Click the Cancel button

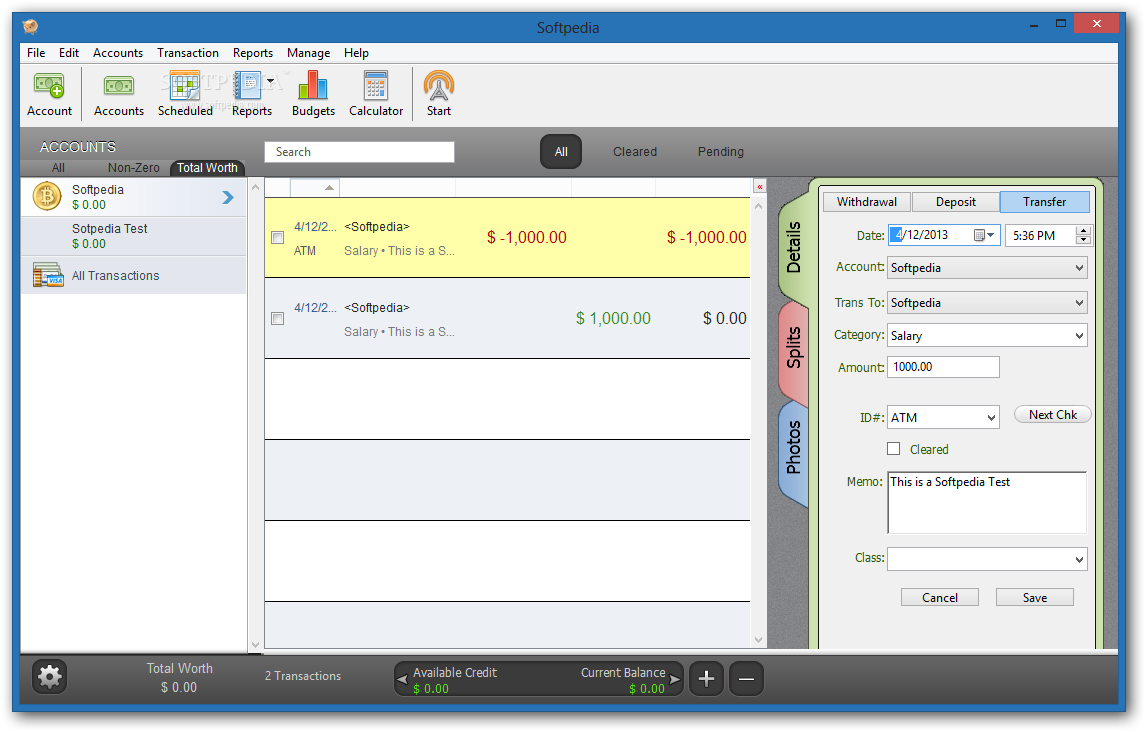coord(940,598)
